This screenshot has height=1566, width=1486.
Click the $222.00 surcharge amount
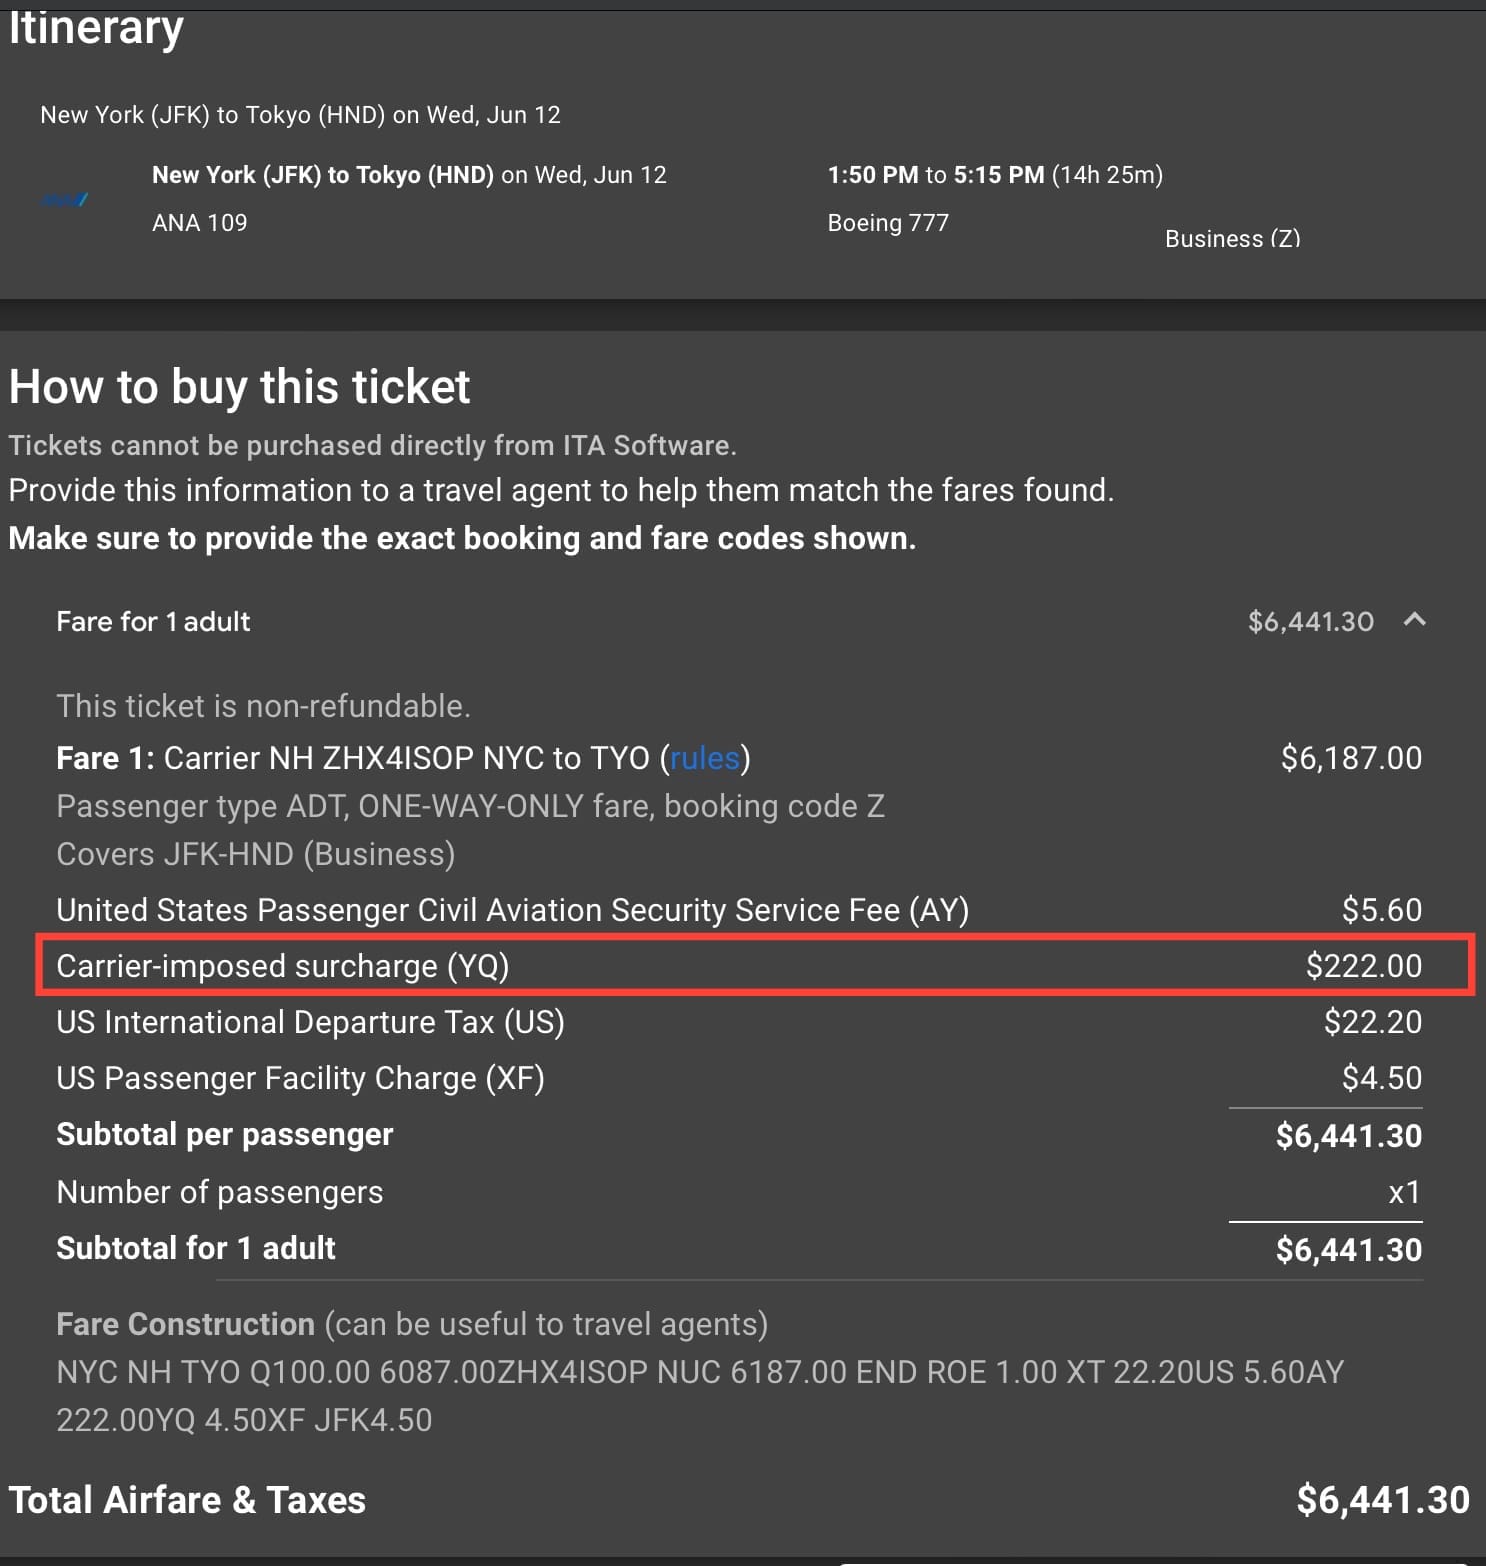pyautogui.click(x=1363, y=966)
